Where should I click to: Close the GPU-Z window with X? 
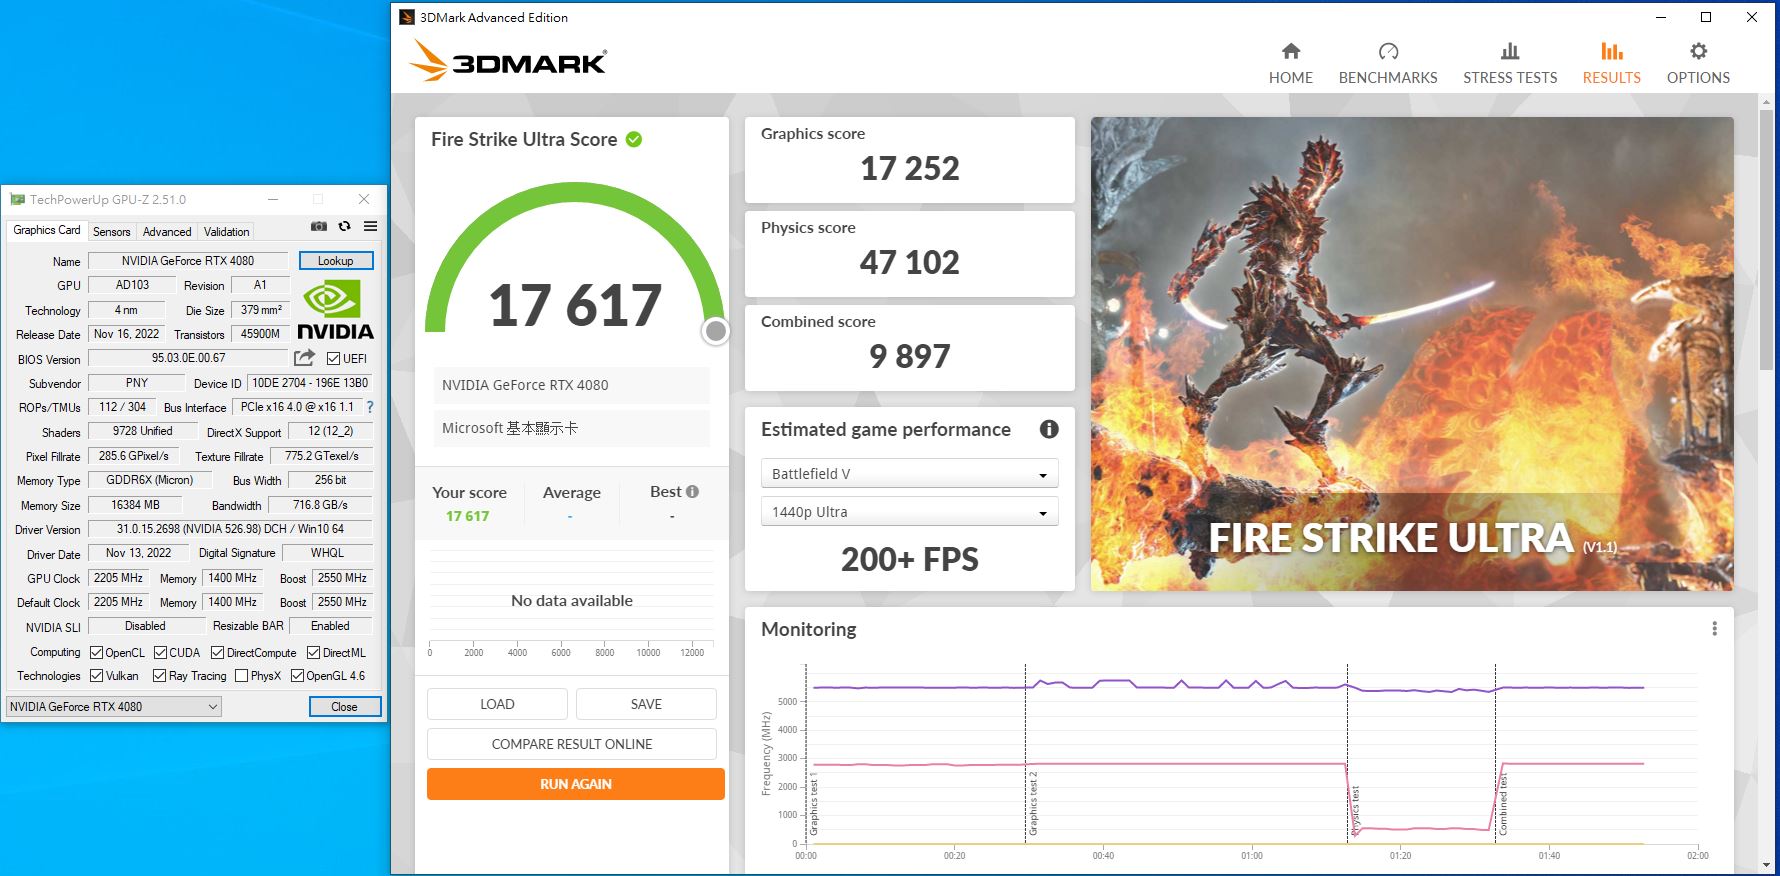pyautogui.click(x=364, y=199)
